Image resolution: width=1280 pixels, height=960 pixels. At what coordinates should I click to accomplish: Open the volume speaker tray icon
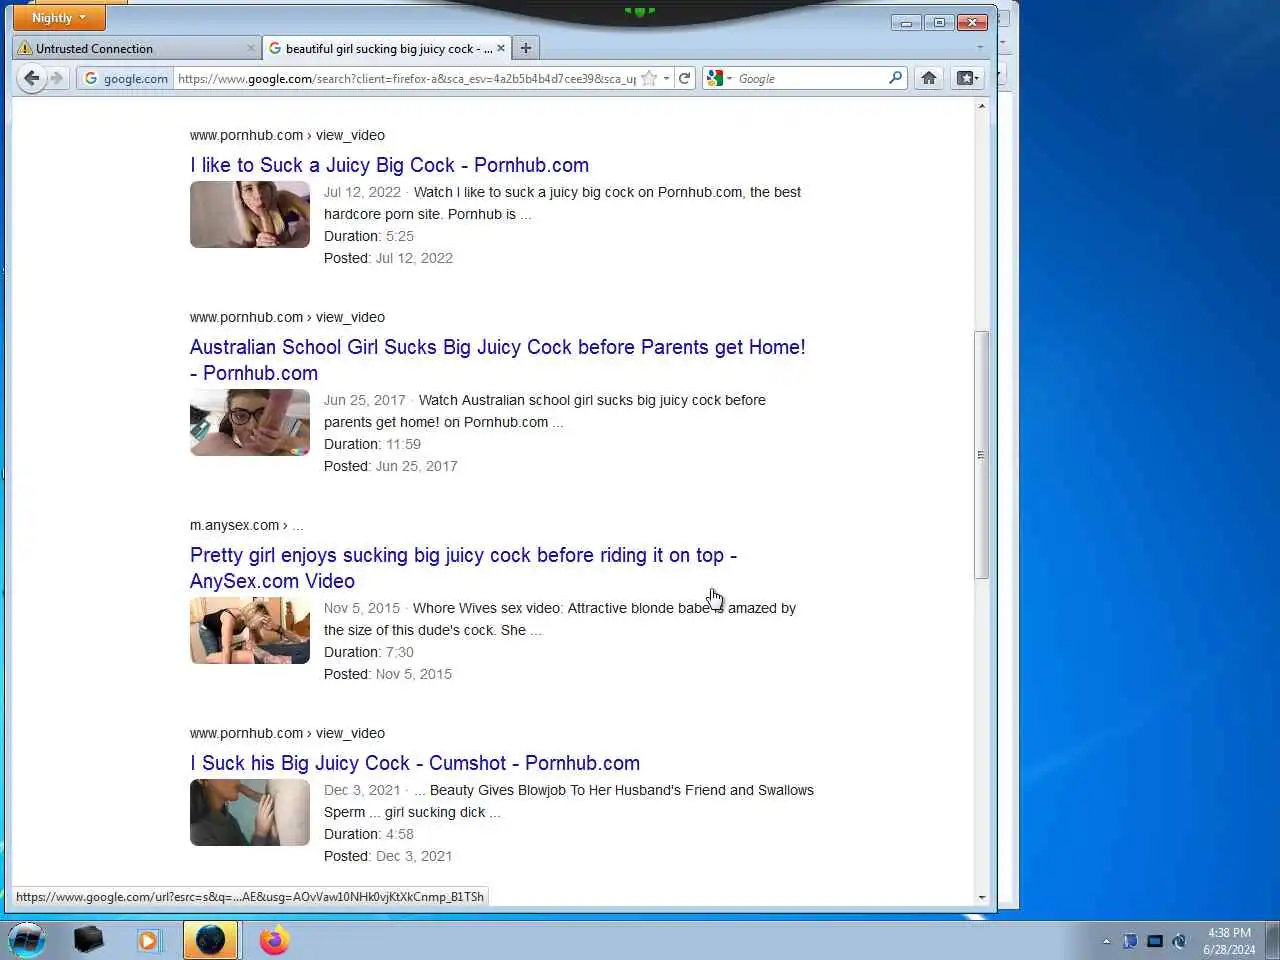click(x=1180, y=941)
